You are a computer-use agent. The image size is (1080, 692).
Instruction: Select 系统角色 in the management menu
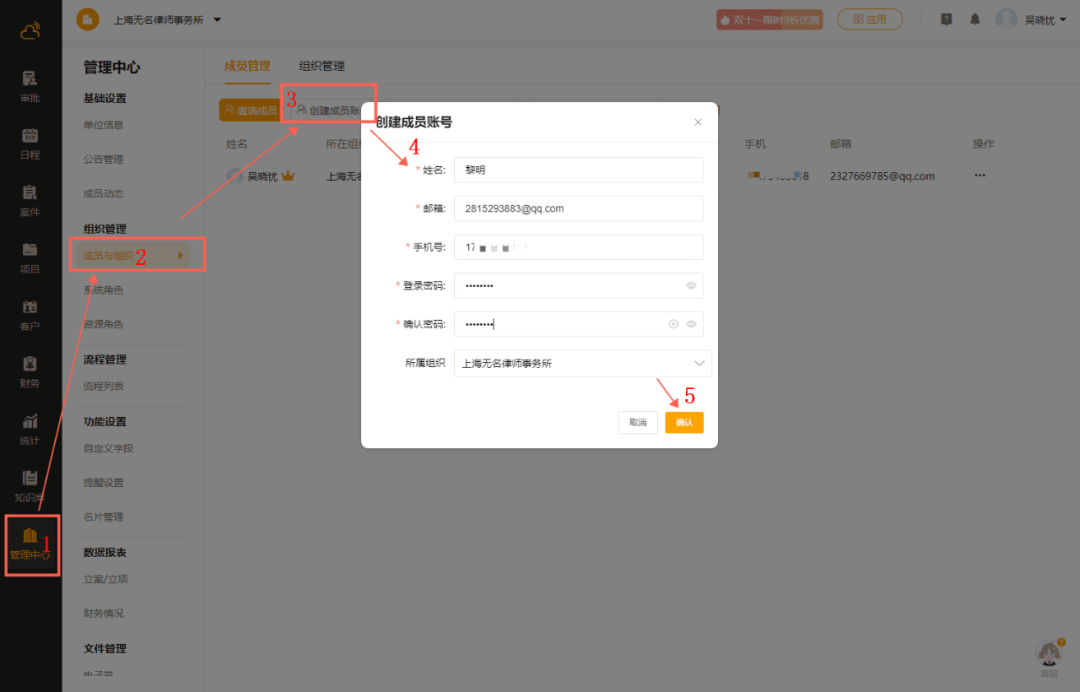104,290
